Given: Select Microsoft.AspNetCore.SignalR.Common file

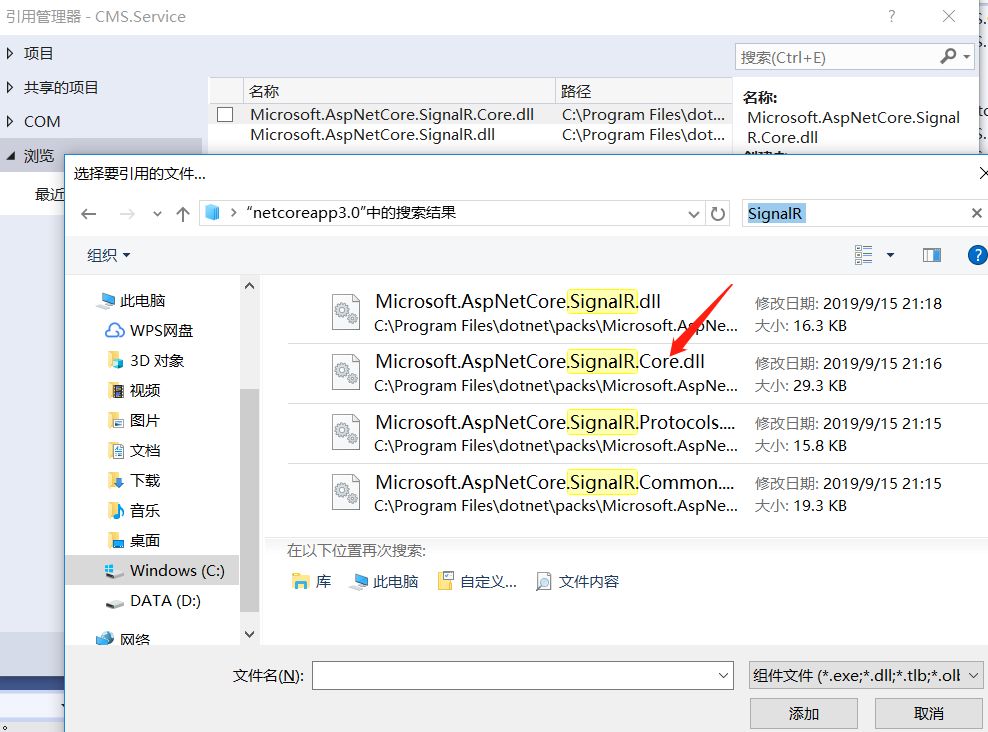Looking at the screenshot, I should pyautogui.click(x=636, y=493).
